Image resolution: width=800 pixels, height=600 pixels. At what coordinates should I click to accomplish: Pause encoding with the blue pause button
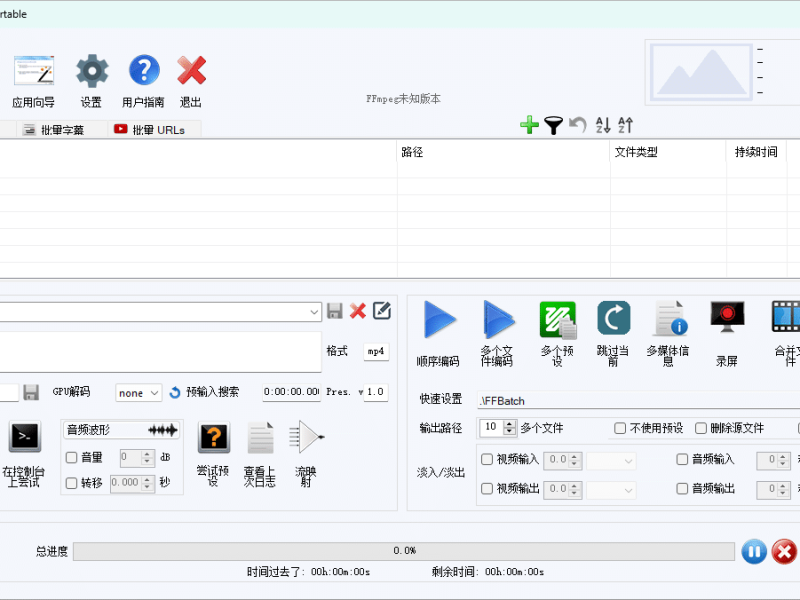click(754, 552)
